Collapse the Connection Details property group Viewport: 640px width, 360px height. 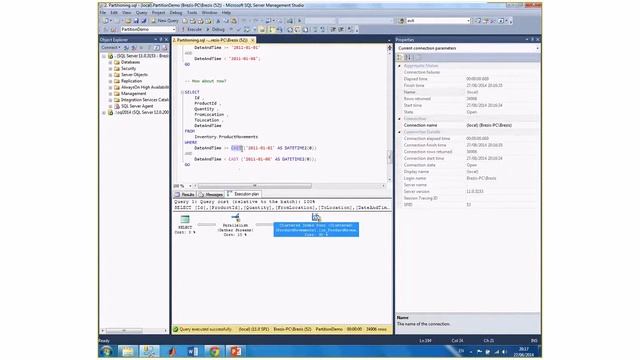pos(399,132)
